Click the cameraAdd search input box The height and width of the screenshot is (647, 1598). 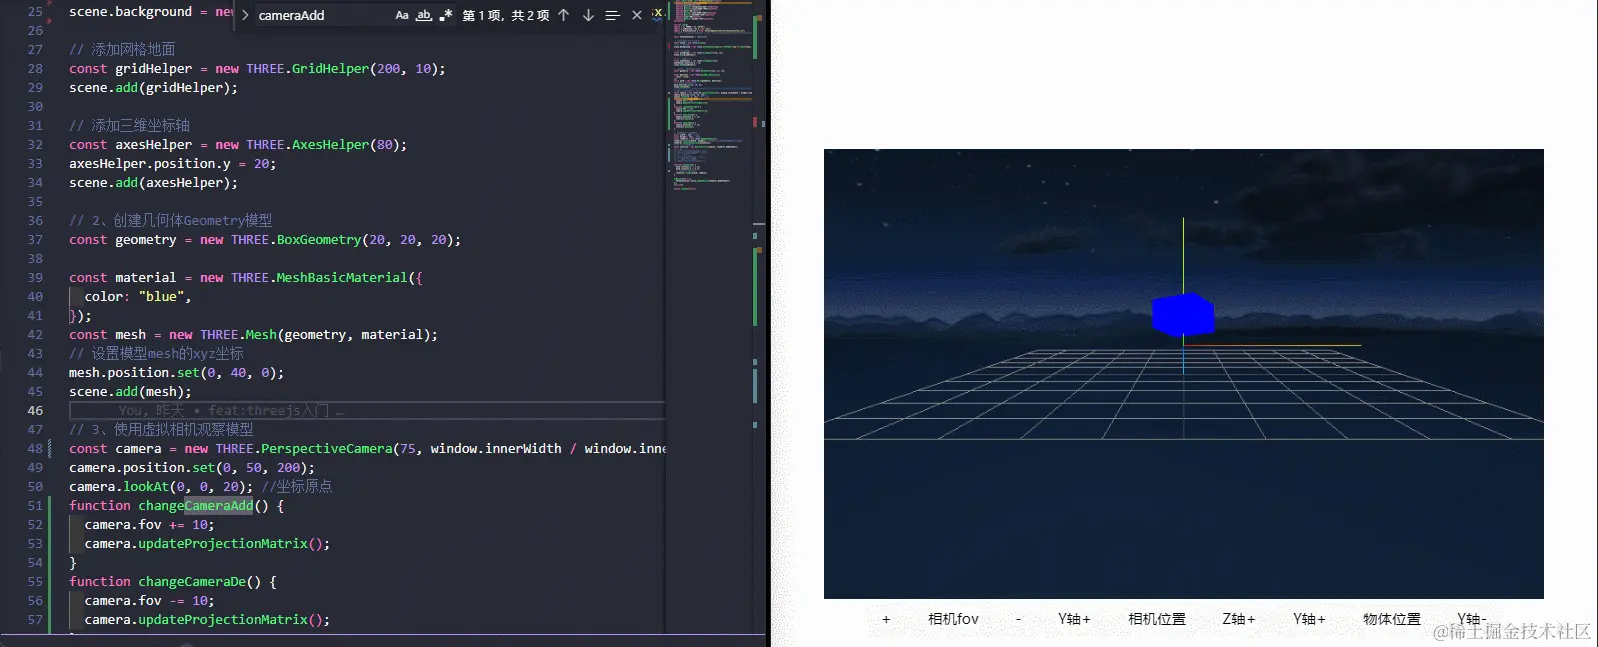[320, 15]
